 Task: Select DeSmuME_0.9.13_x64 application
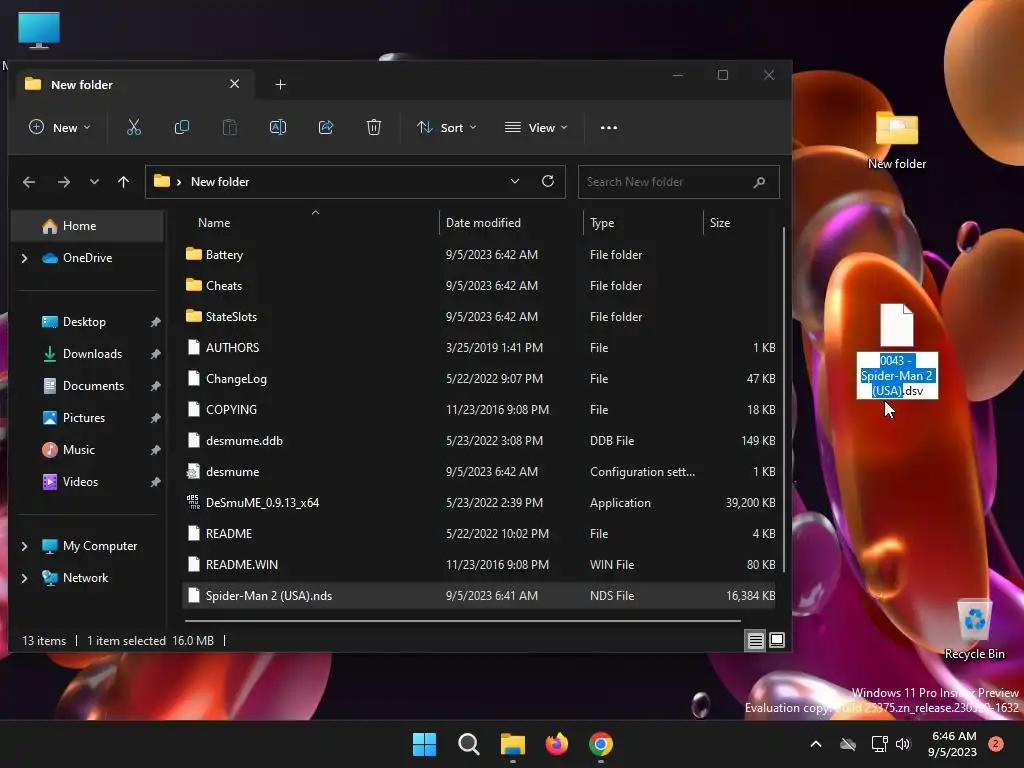[x=479, y=503]
